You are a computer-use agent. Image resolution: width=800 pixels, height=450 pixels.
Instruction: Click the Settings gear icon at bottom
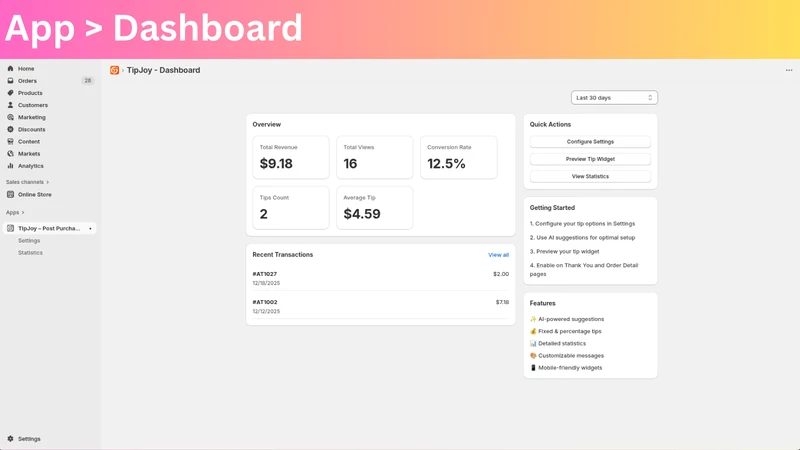pos(10,439)
